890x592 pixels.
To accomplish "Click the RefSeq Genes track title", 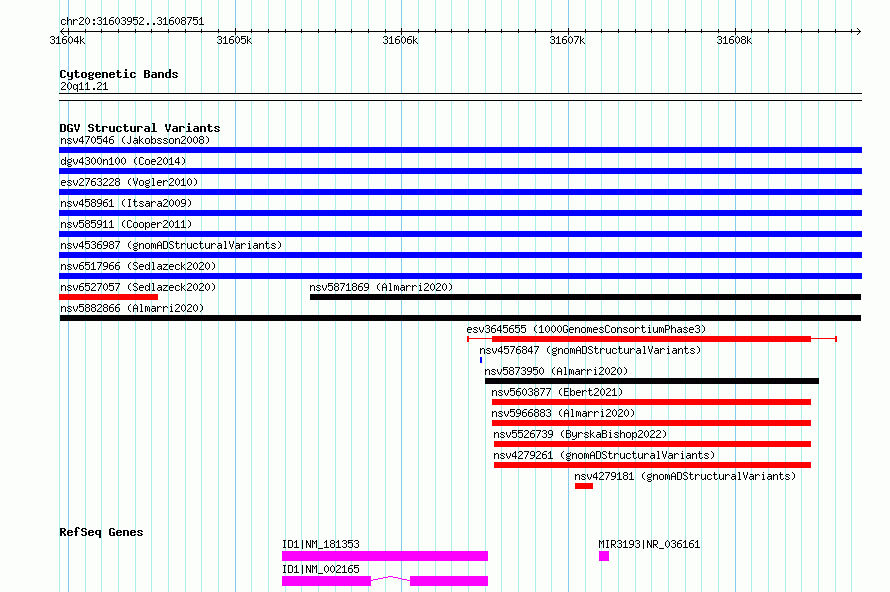I will pos(101,532).
